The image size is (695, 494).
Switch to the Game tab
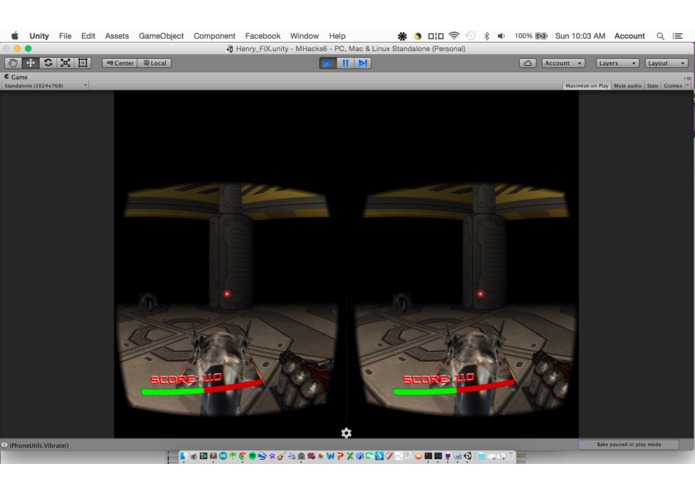click(16, 77)
